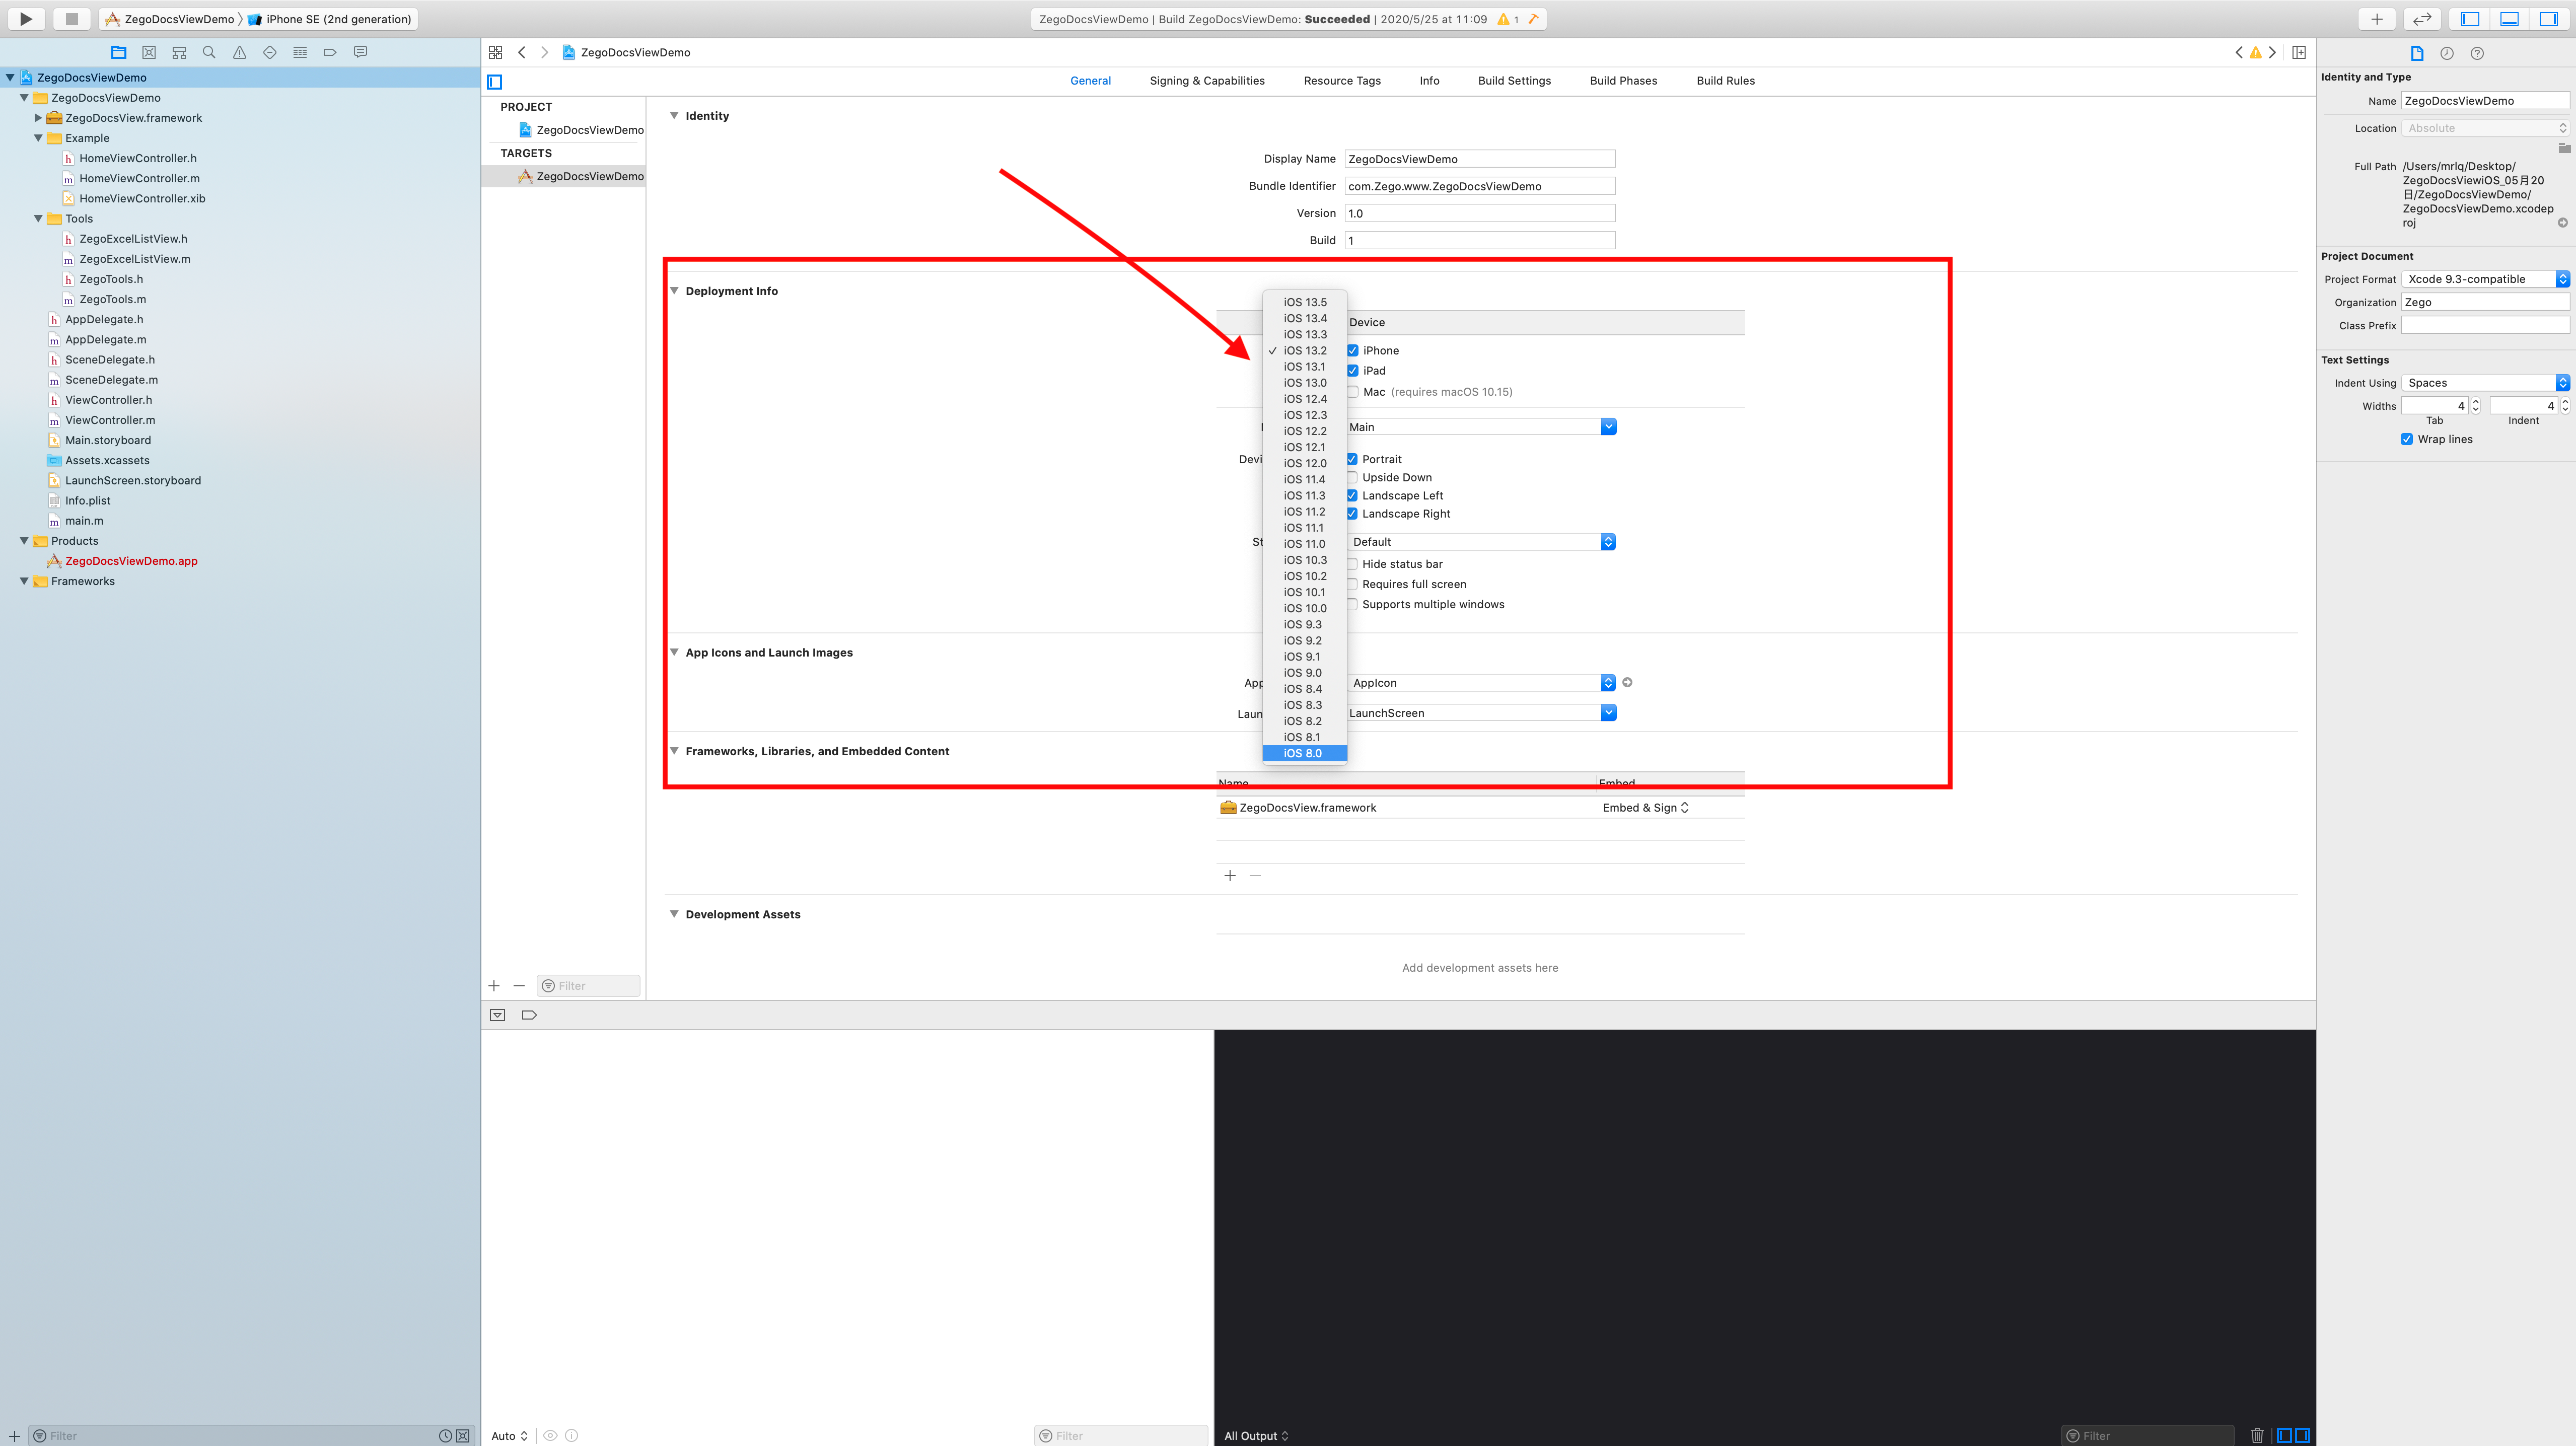Open the Symbol navigator icon
The image size is (2576, 1446).
coord(179,52)
